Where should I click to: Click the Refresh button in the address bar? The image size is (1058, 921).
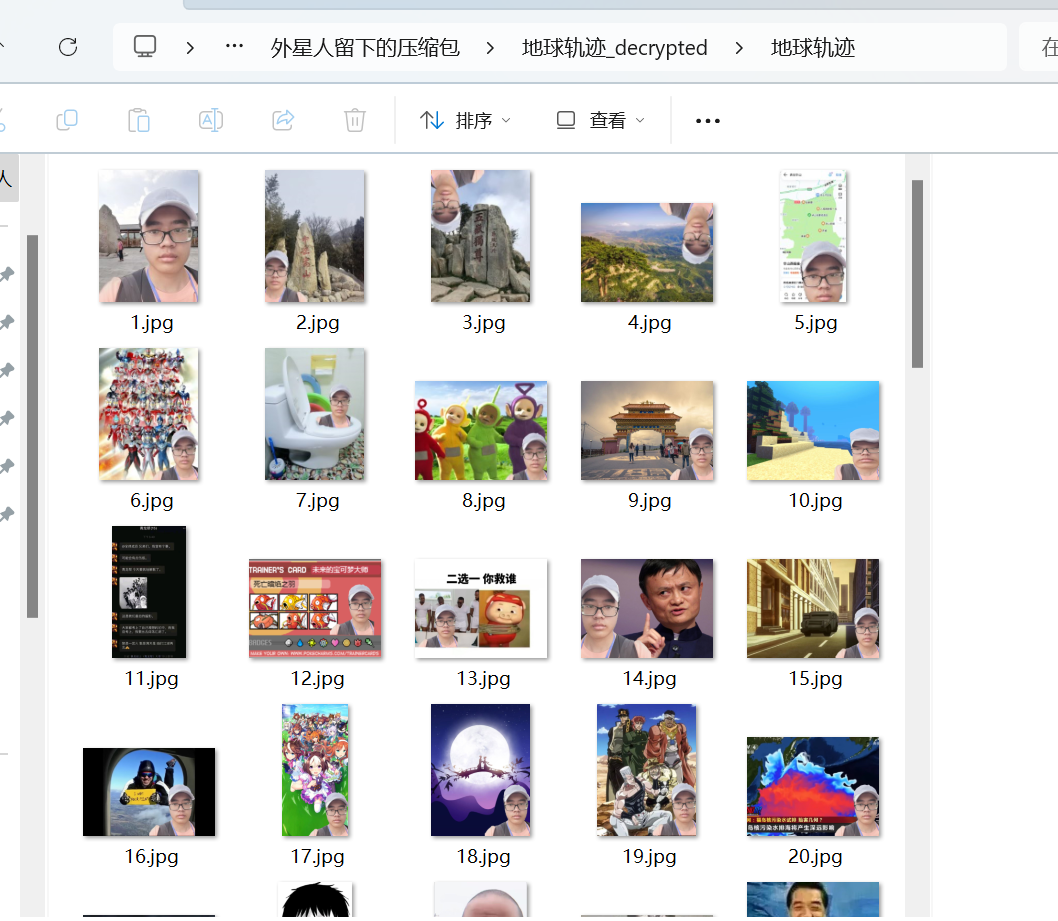67,47
